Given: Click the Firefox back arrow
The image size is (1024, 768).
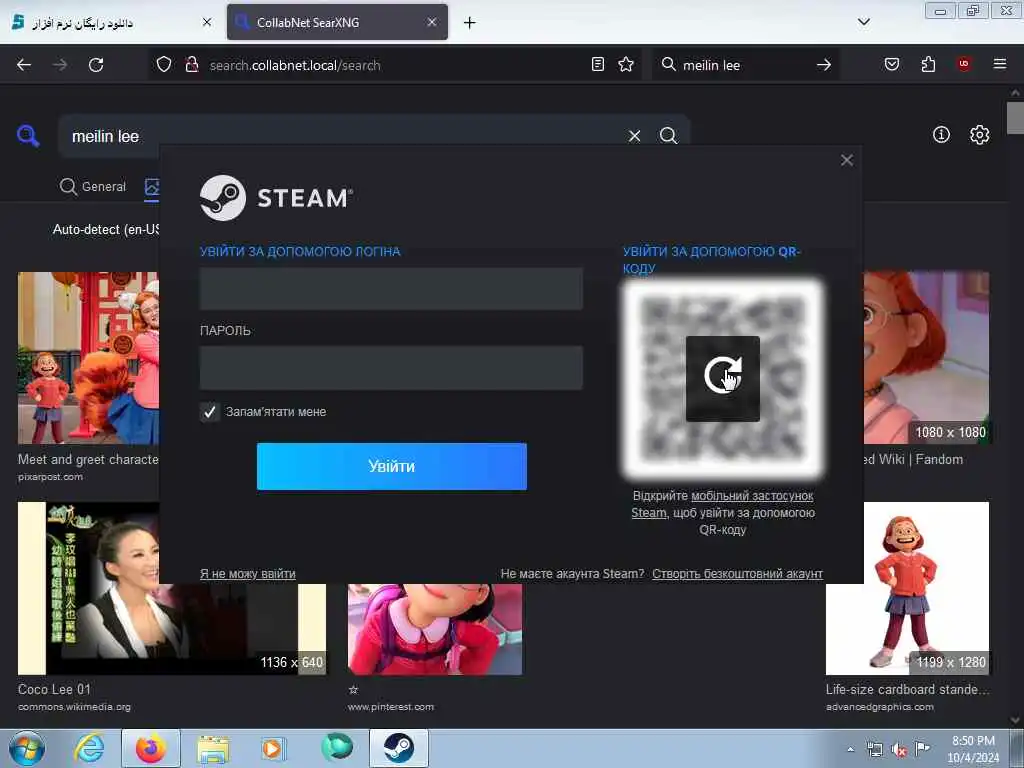Looking at the screenshot, I should (x=24, y=65).
